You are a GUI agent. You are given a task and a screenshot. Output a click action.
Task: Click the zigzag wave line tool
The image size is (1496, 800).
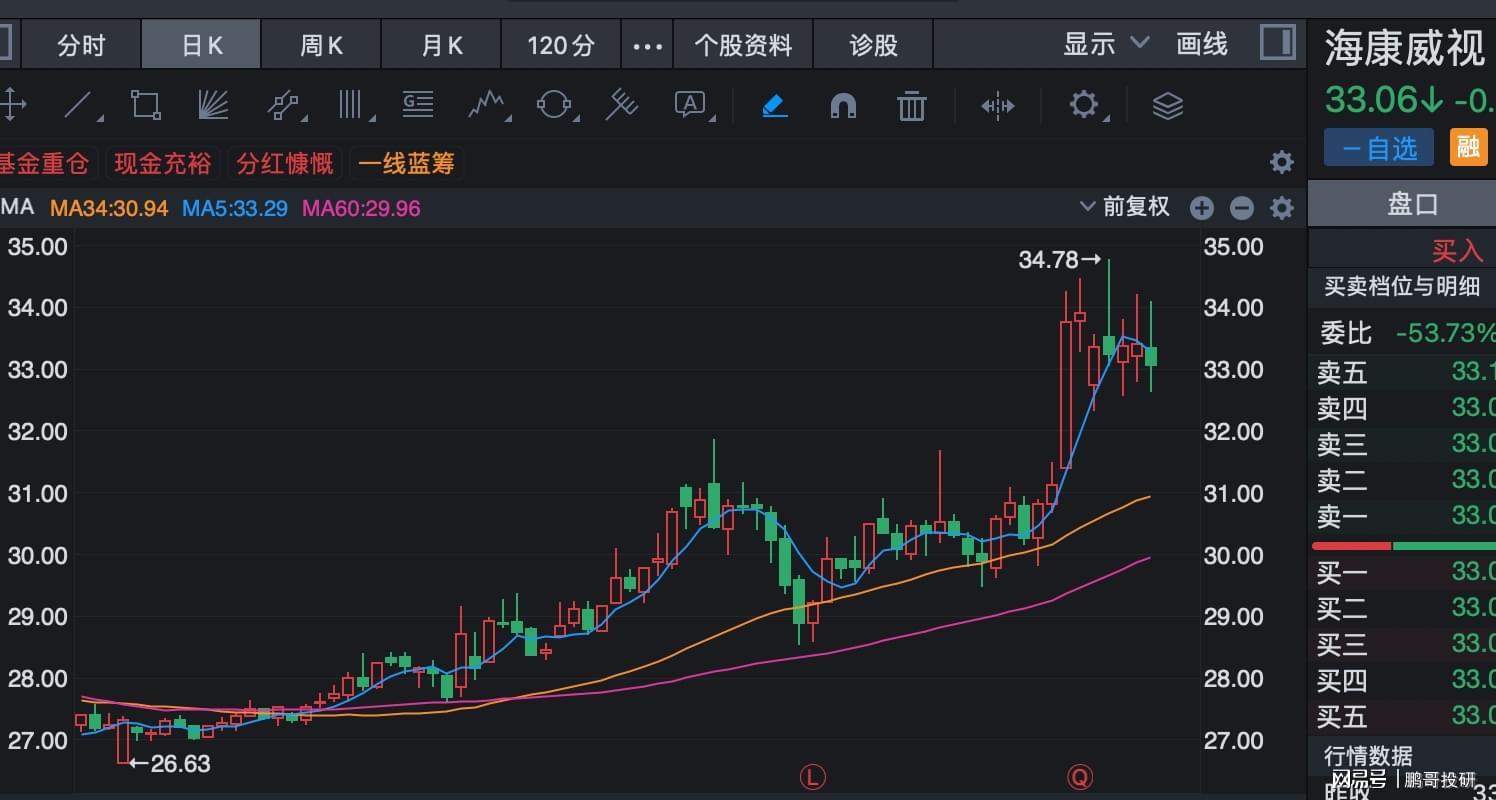click(487, 105)
